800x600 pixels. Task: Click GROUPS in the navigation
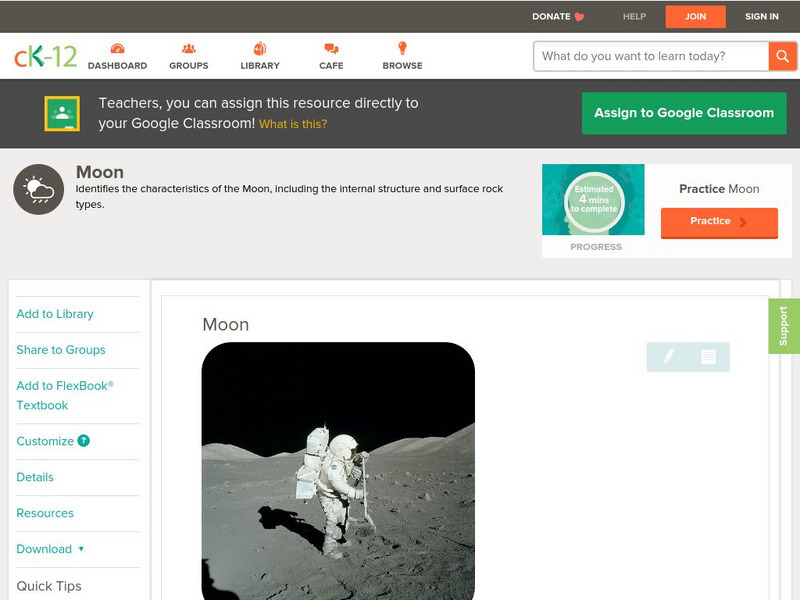pos(189,65)
